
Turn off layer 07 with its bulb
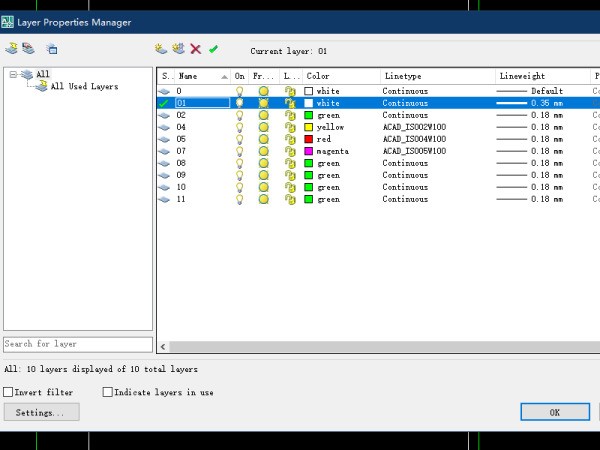coord(239,151)
